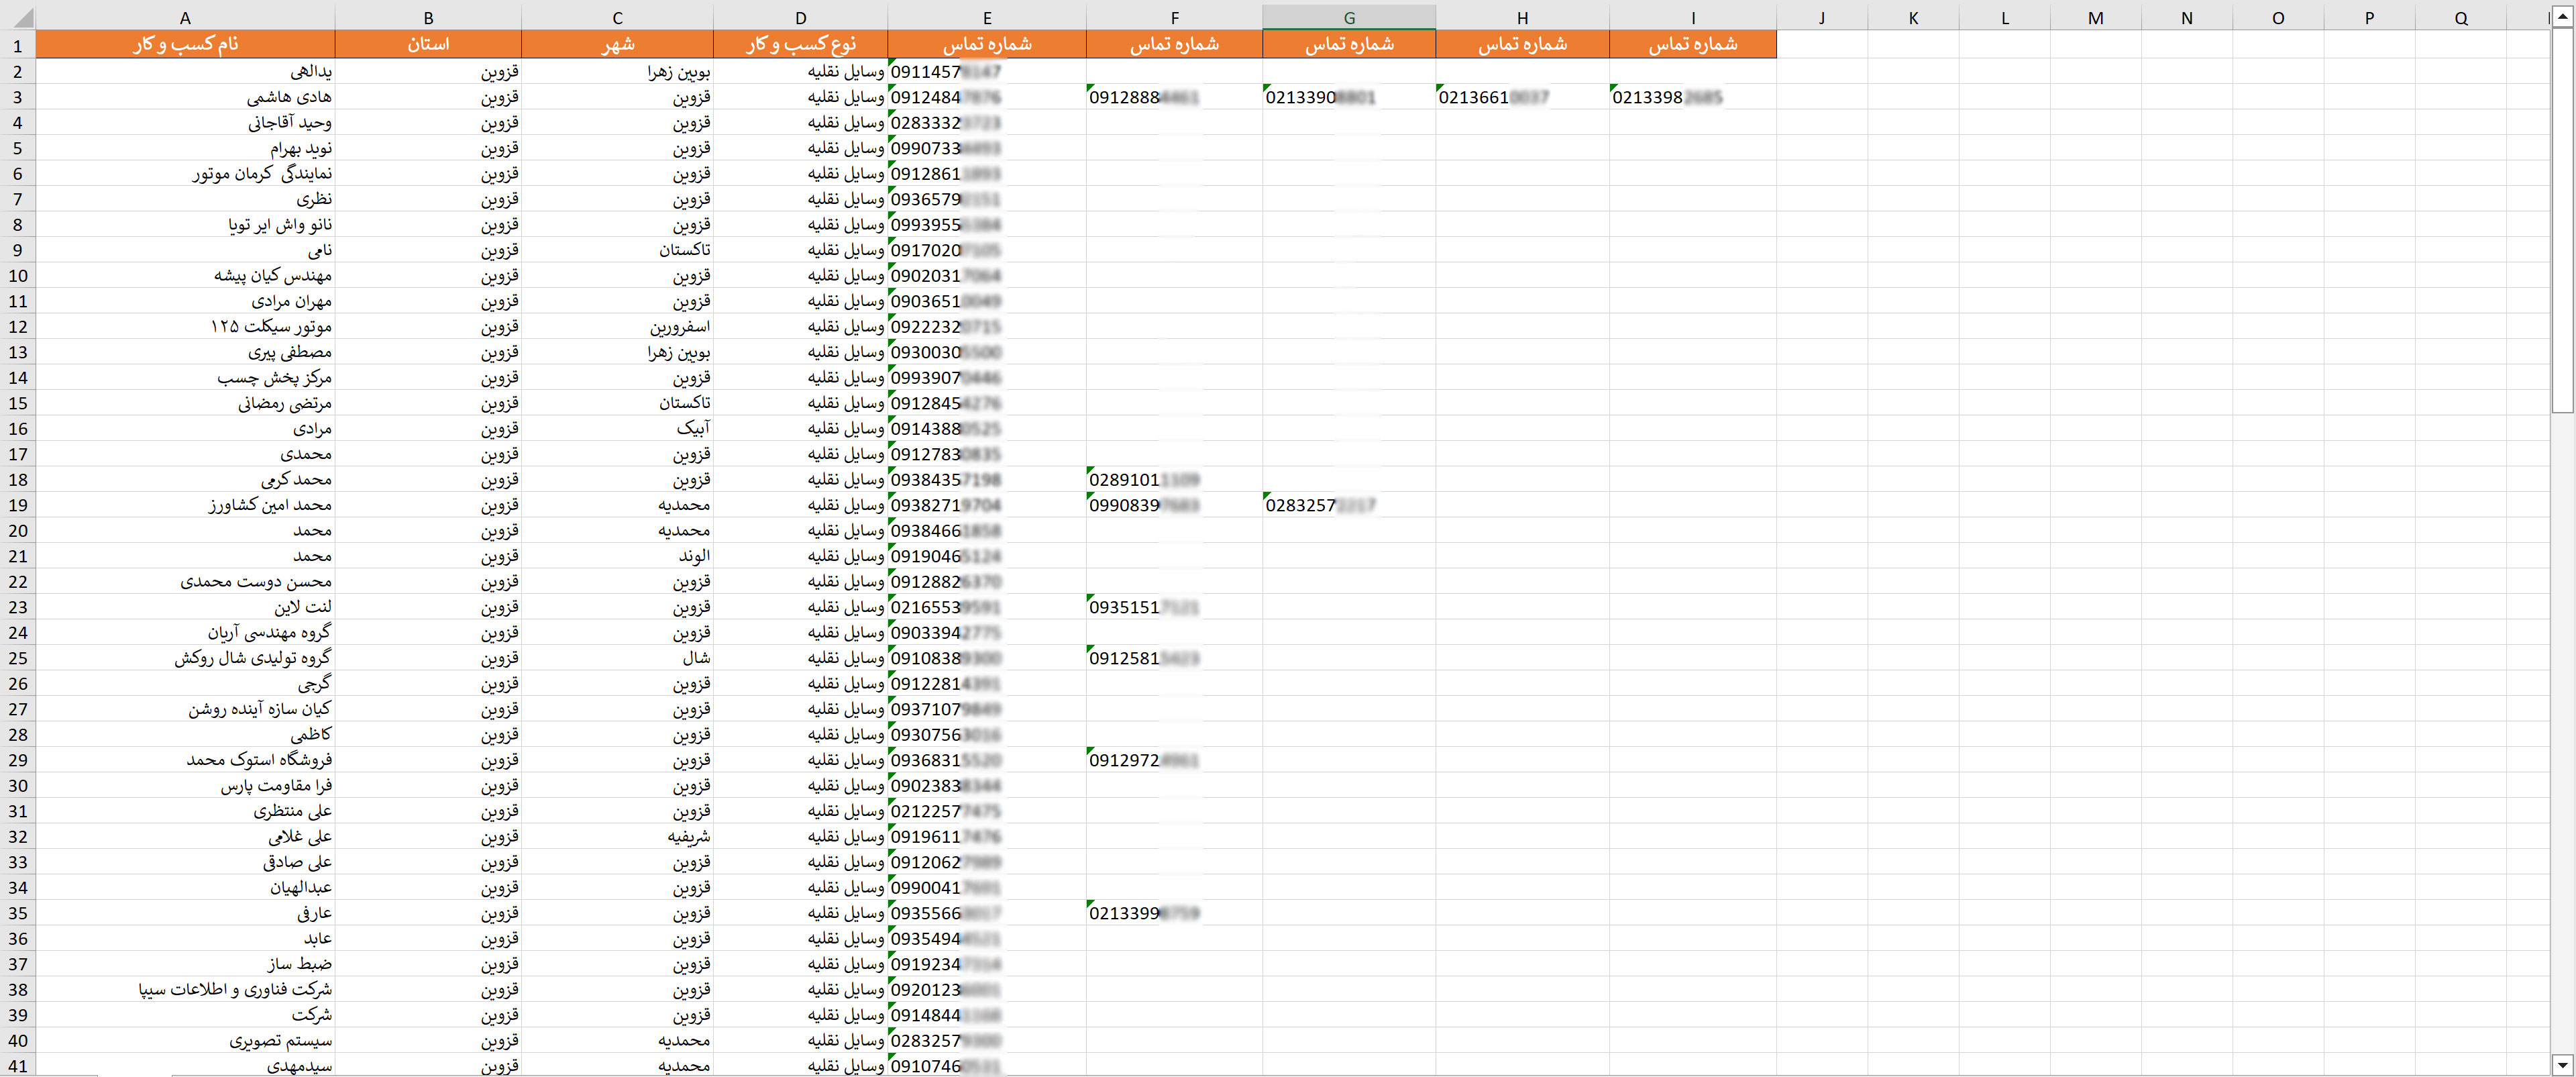Select cell 'محمد کرمی'
The height and width of the screenshot is (1077, 2576).
click(185, 479)
